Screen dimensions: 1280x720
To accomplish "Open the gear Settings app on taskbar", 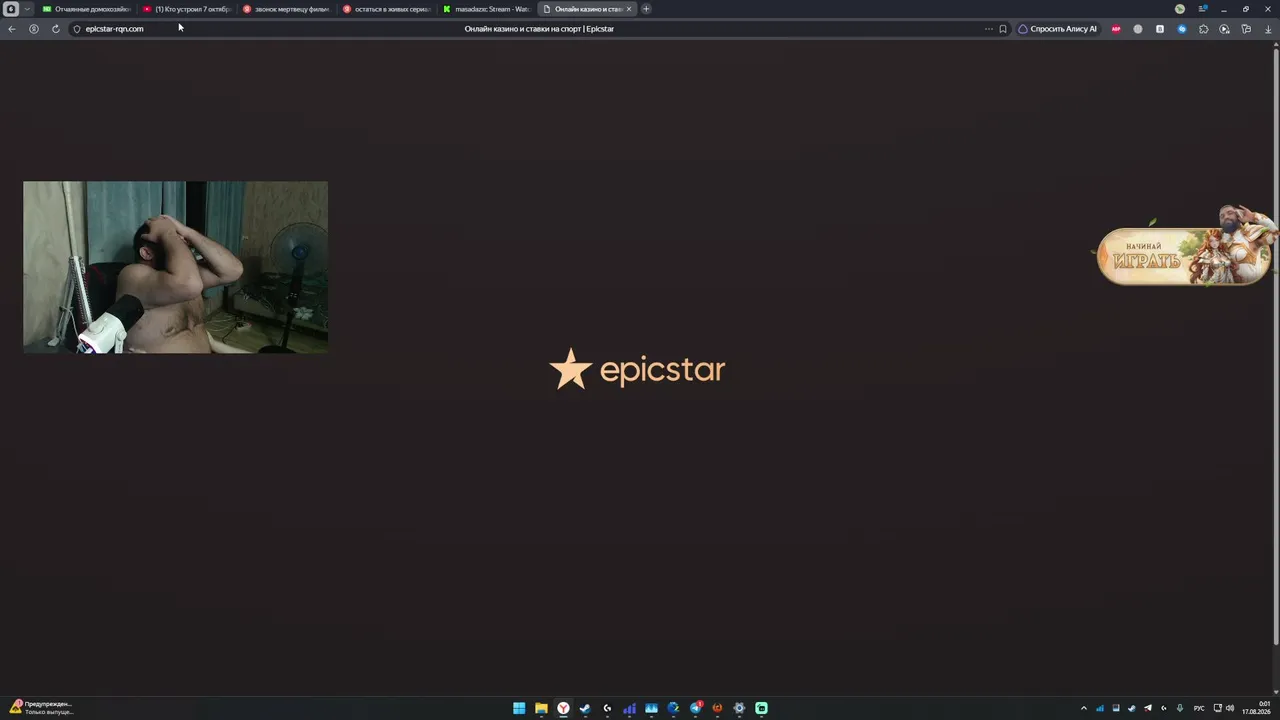I will tap(739, 708).
